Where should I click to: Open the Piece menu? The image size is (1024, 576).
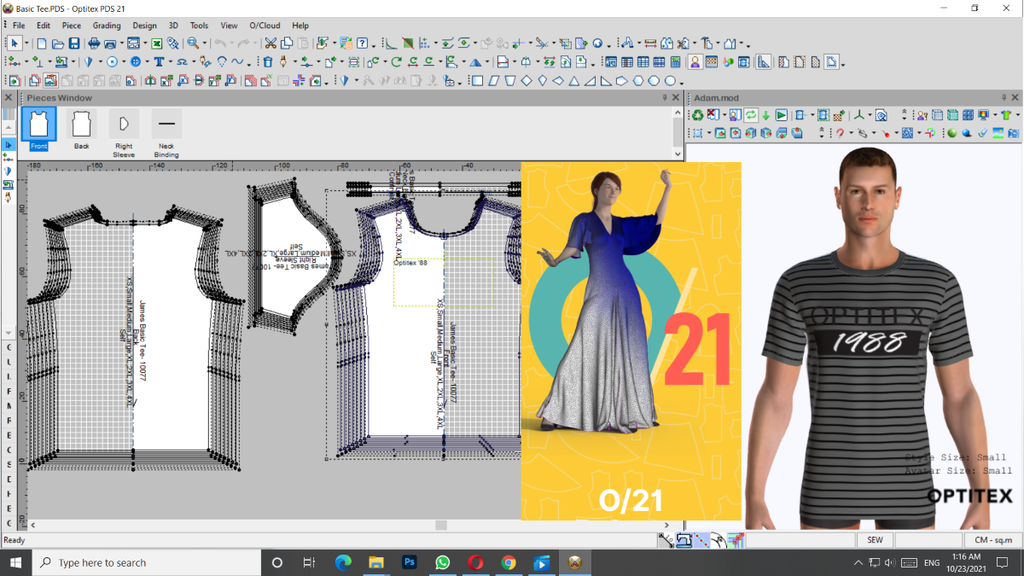71,25
